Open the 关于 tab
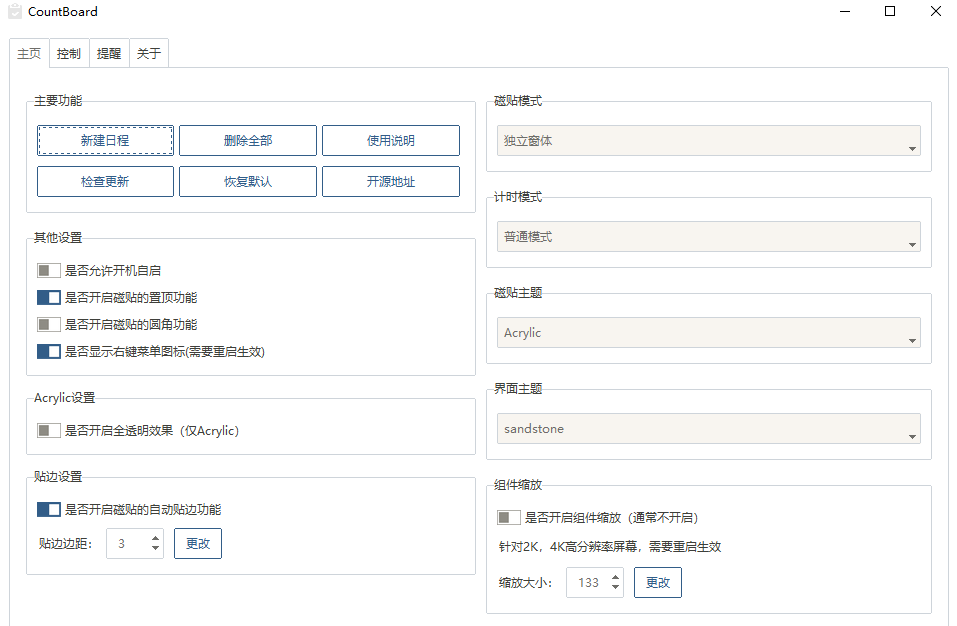The height and width of the screenshot is (626, 957). click(x=148, y=53)
